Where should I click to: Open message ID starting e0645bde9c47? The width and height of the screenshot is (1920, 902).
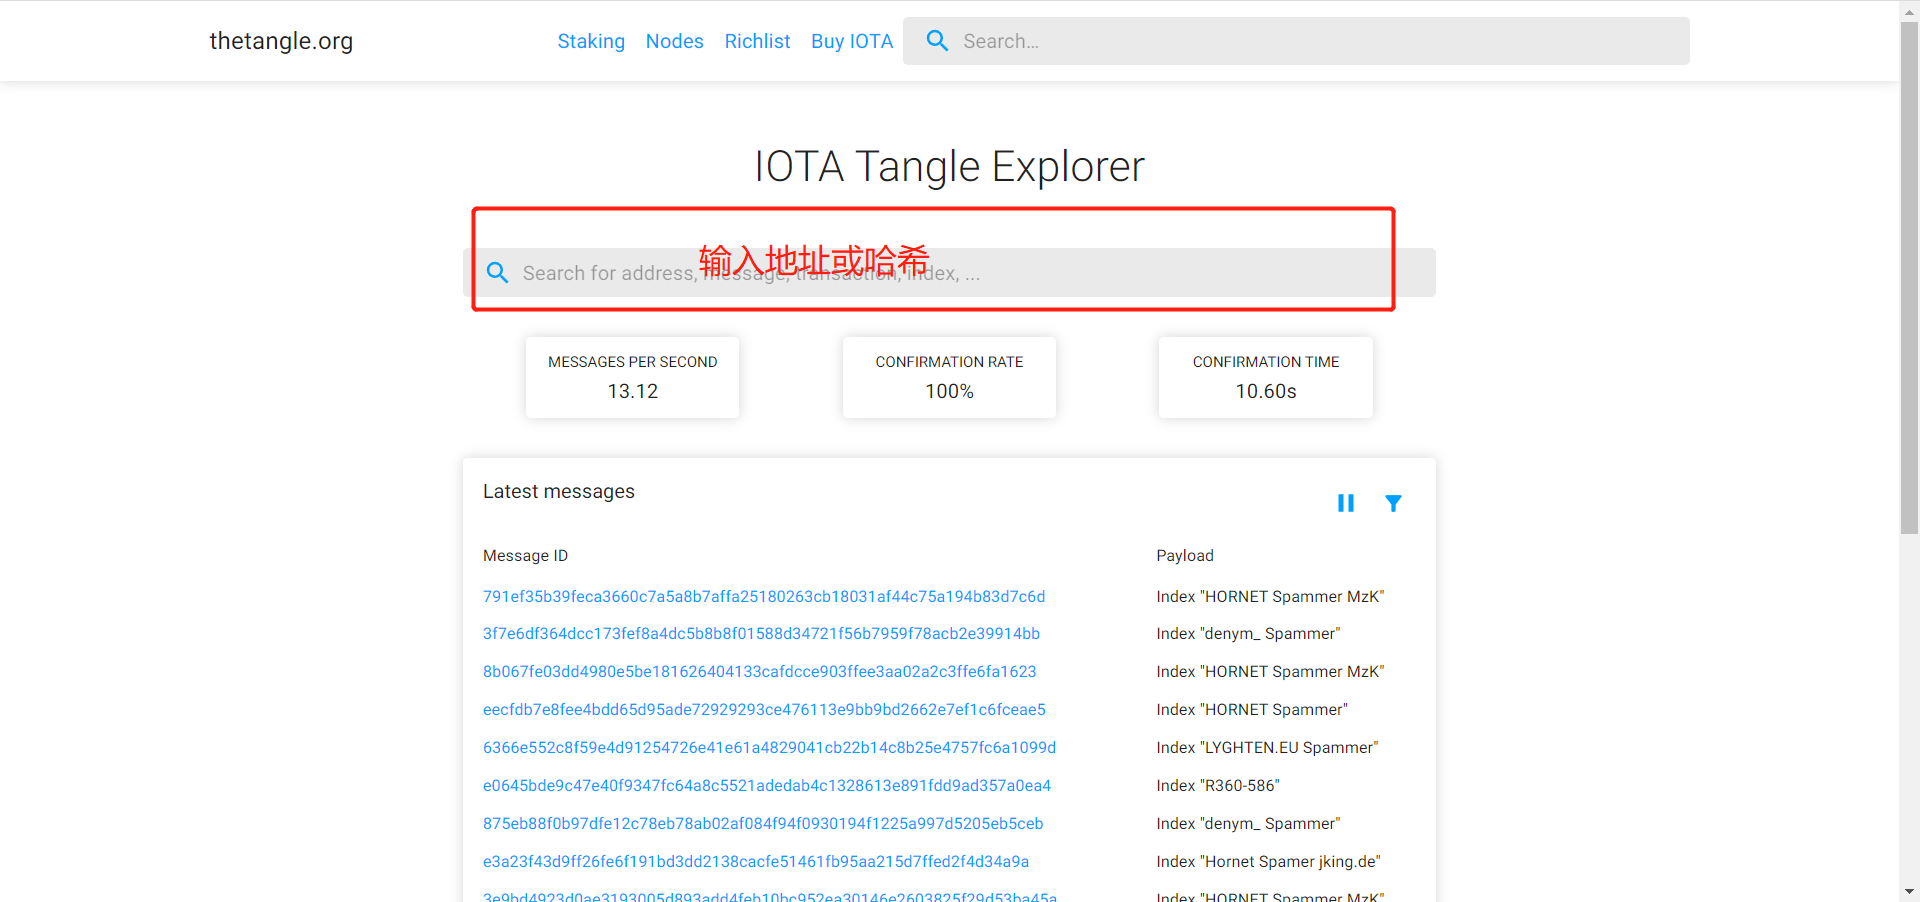pos(767,786)
